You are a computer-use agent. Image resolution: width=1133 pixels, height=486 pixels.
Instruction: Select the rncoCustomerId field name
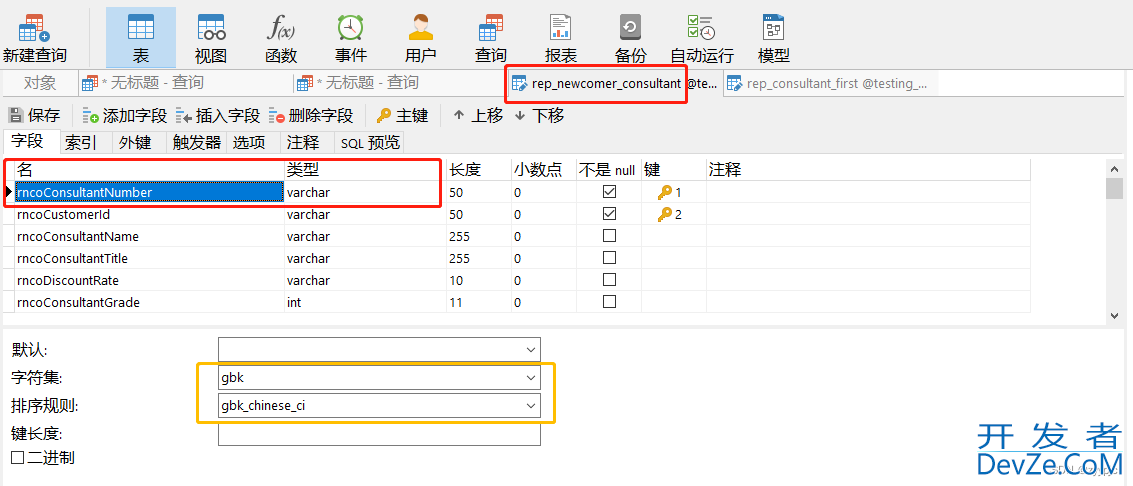point(149,214)
